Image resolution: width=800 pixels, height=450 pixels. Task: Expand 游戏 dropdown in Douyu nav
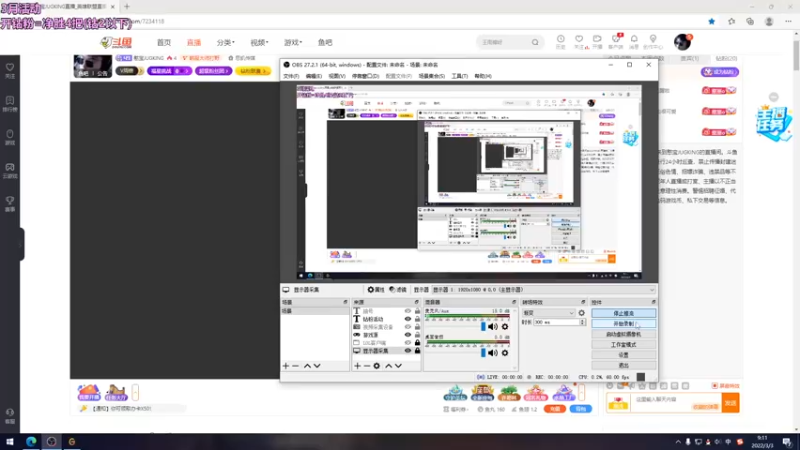tap(293, 42)
